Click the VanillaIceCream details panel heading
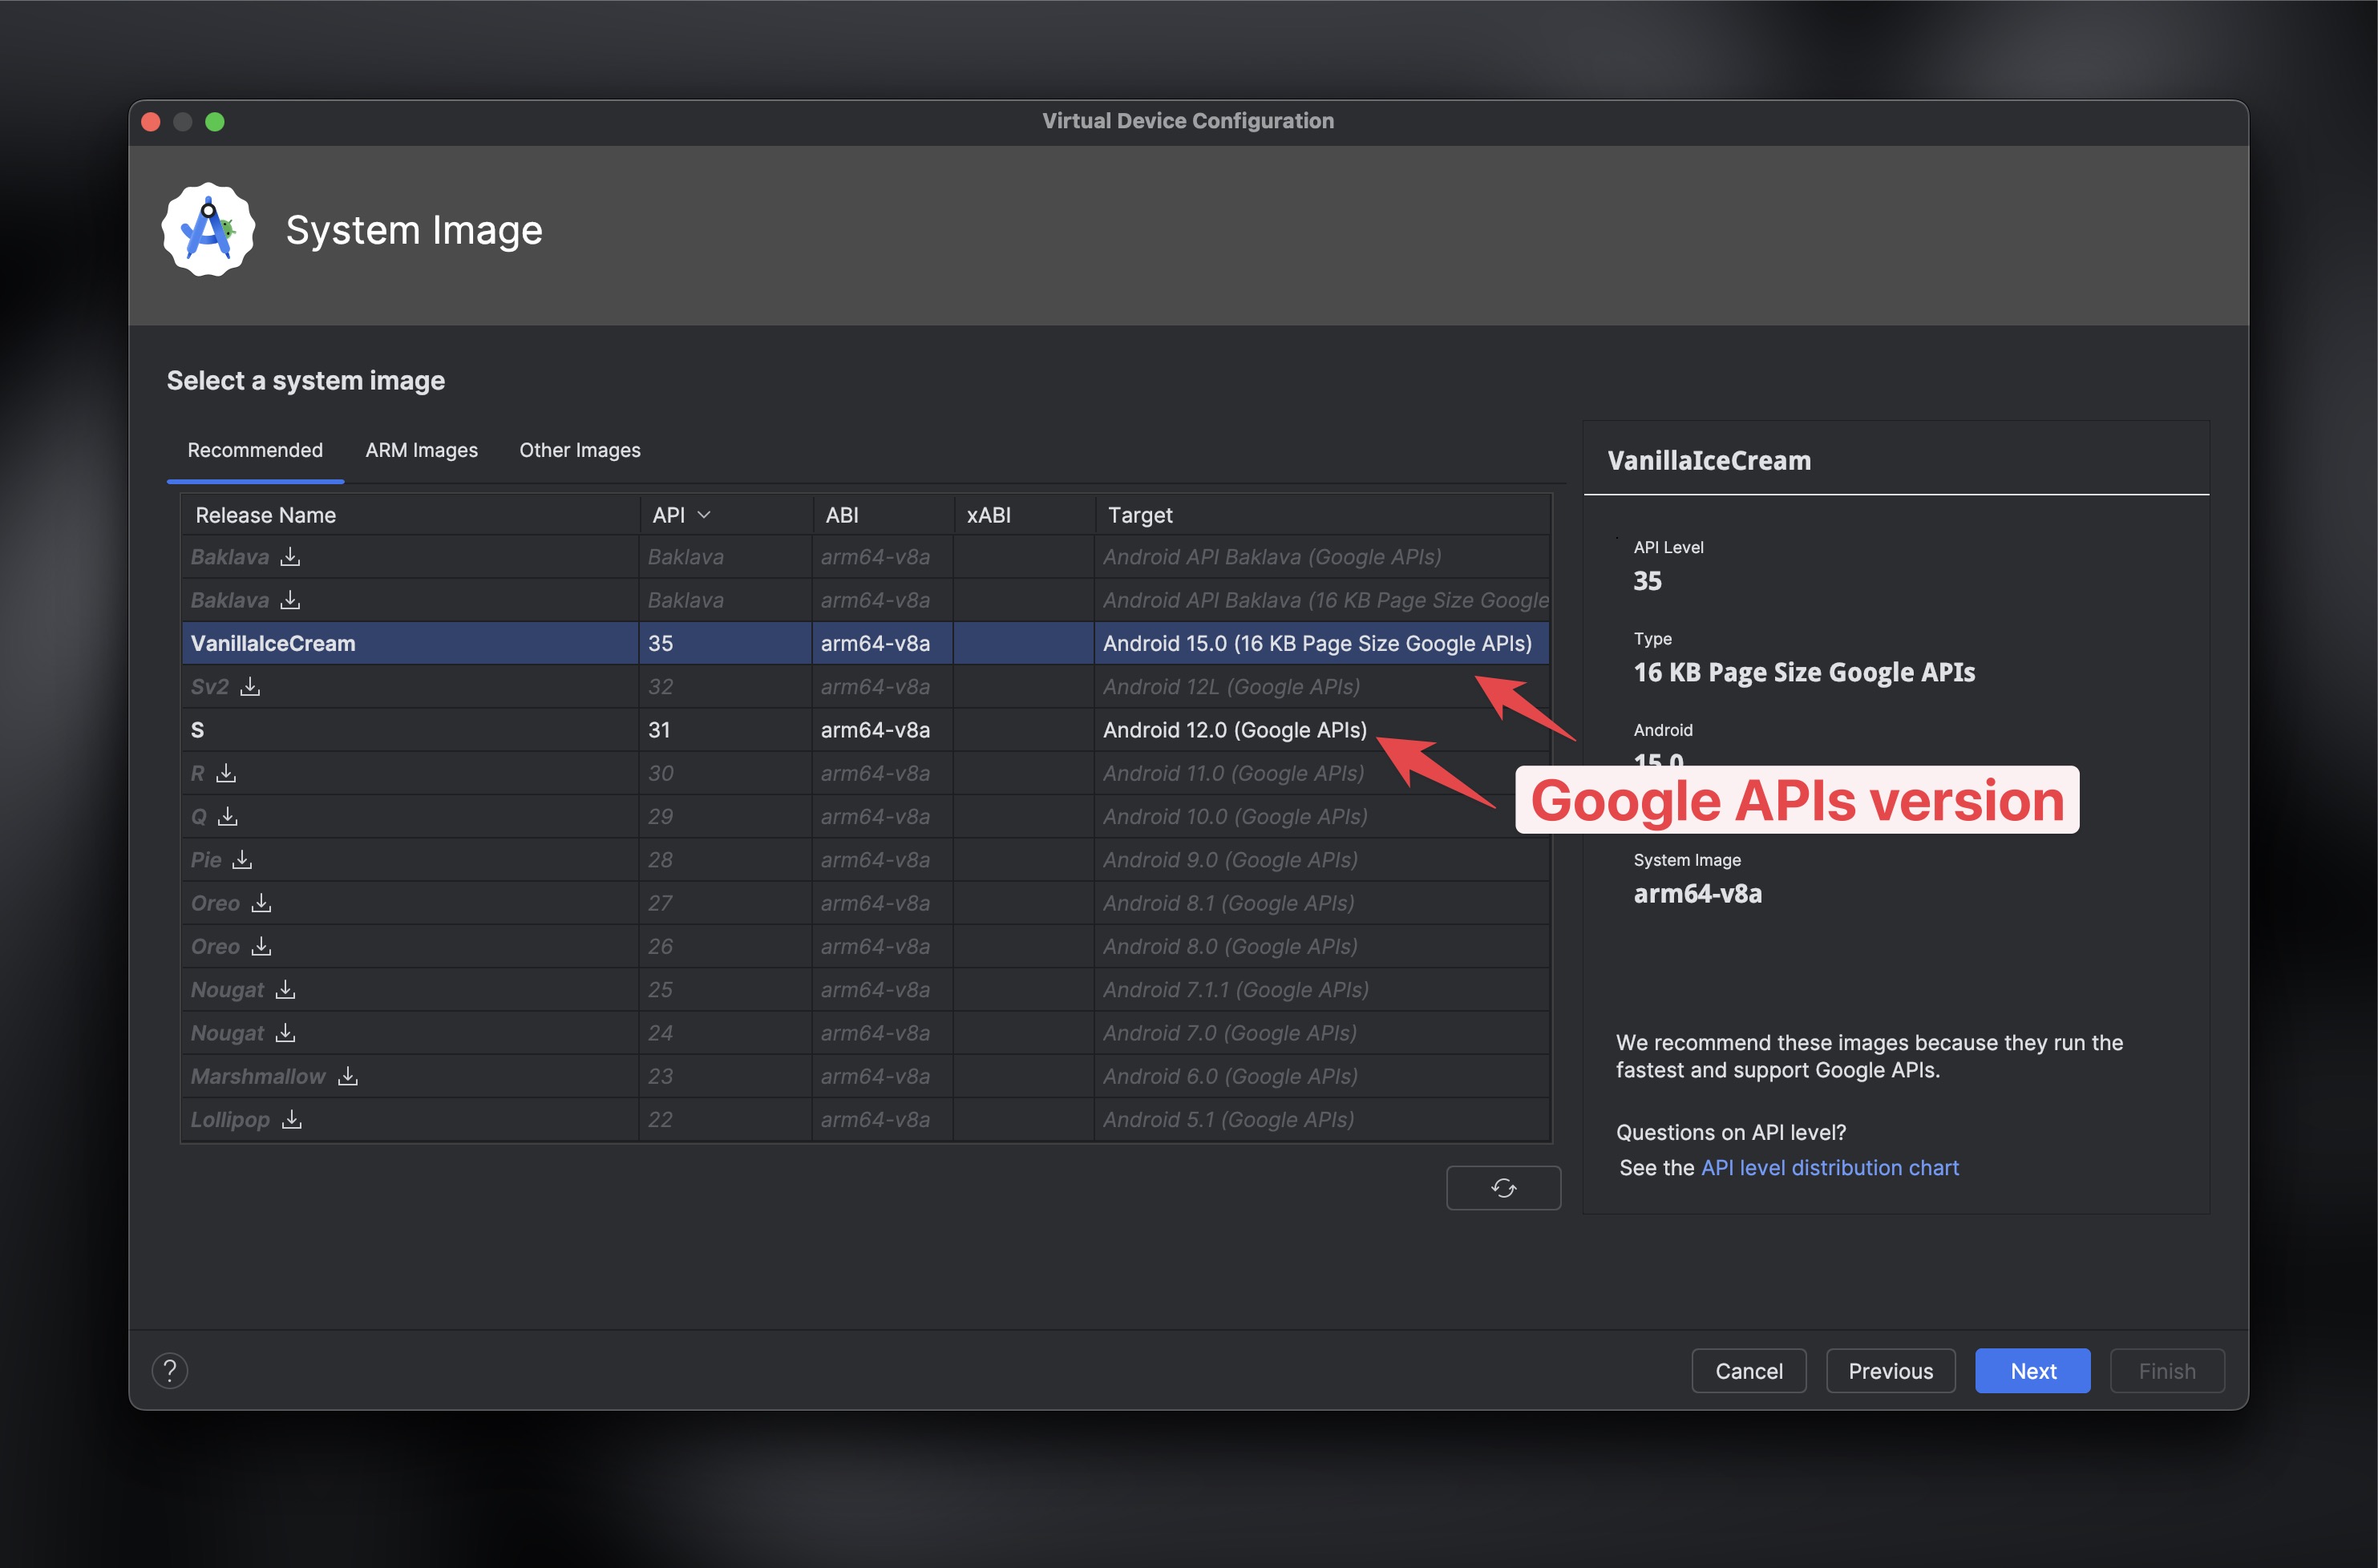Image resolution: width=2378 pixels, height=1568 pixels. (x=1709, y=460)
